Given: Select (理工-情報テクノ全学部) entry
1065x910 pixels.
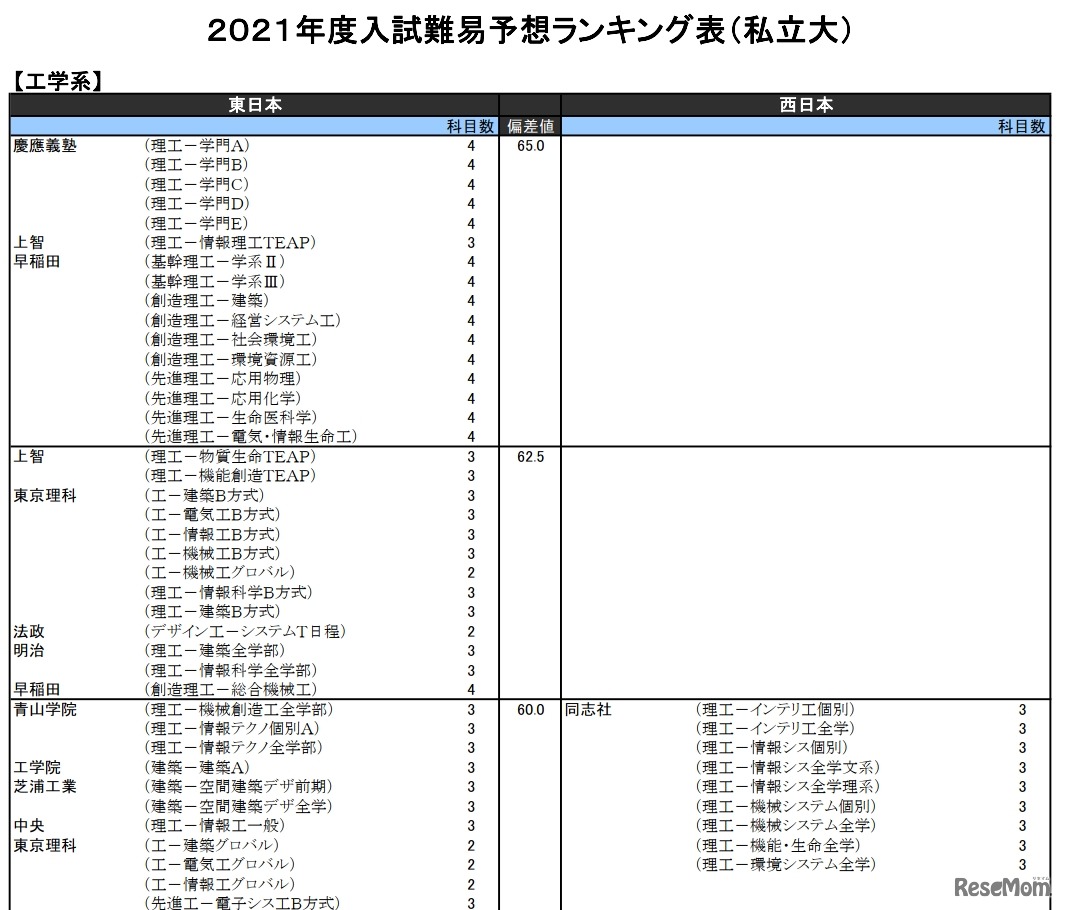Looking at the screenshot, I should click(234, 748).
